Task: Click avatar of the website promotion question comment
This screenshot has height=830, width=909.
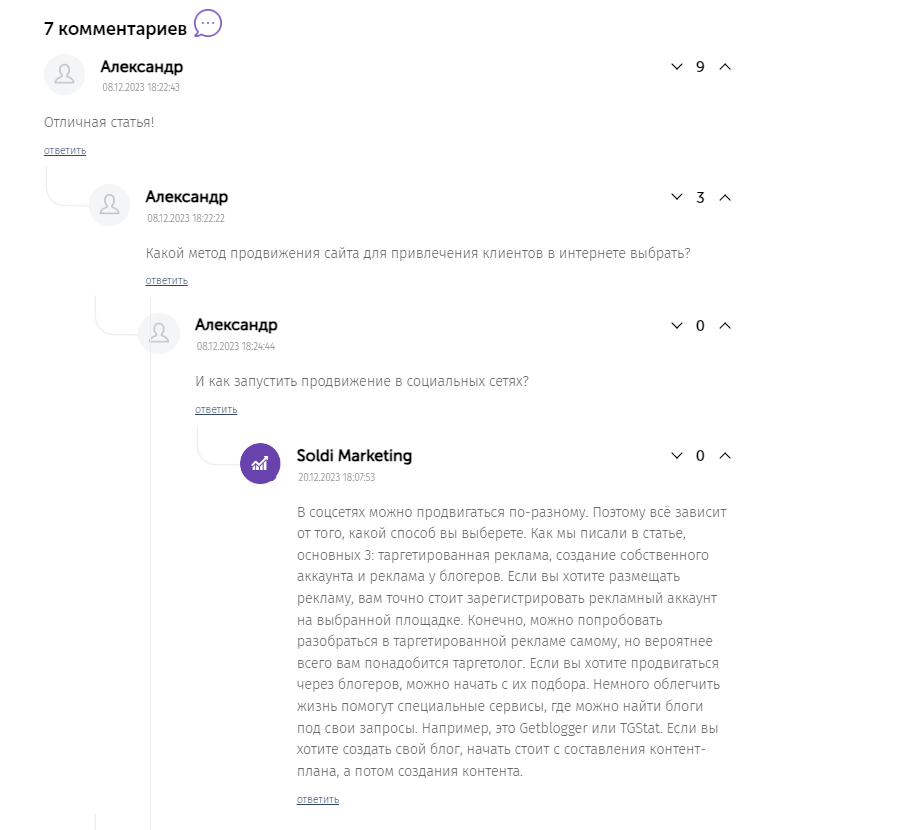Action: coord(110,205)
